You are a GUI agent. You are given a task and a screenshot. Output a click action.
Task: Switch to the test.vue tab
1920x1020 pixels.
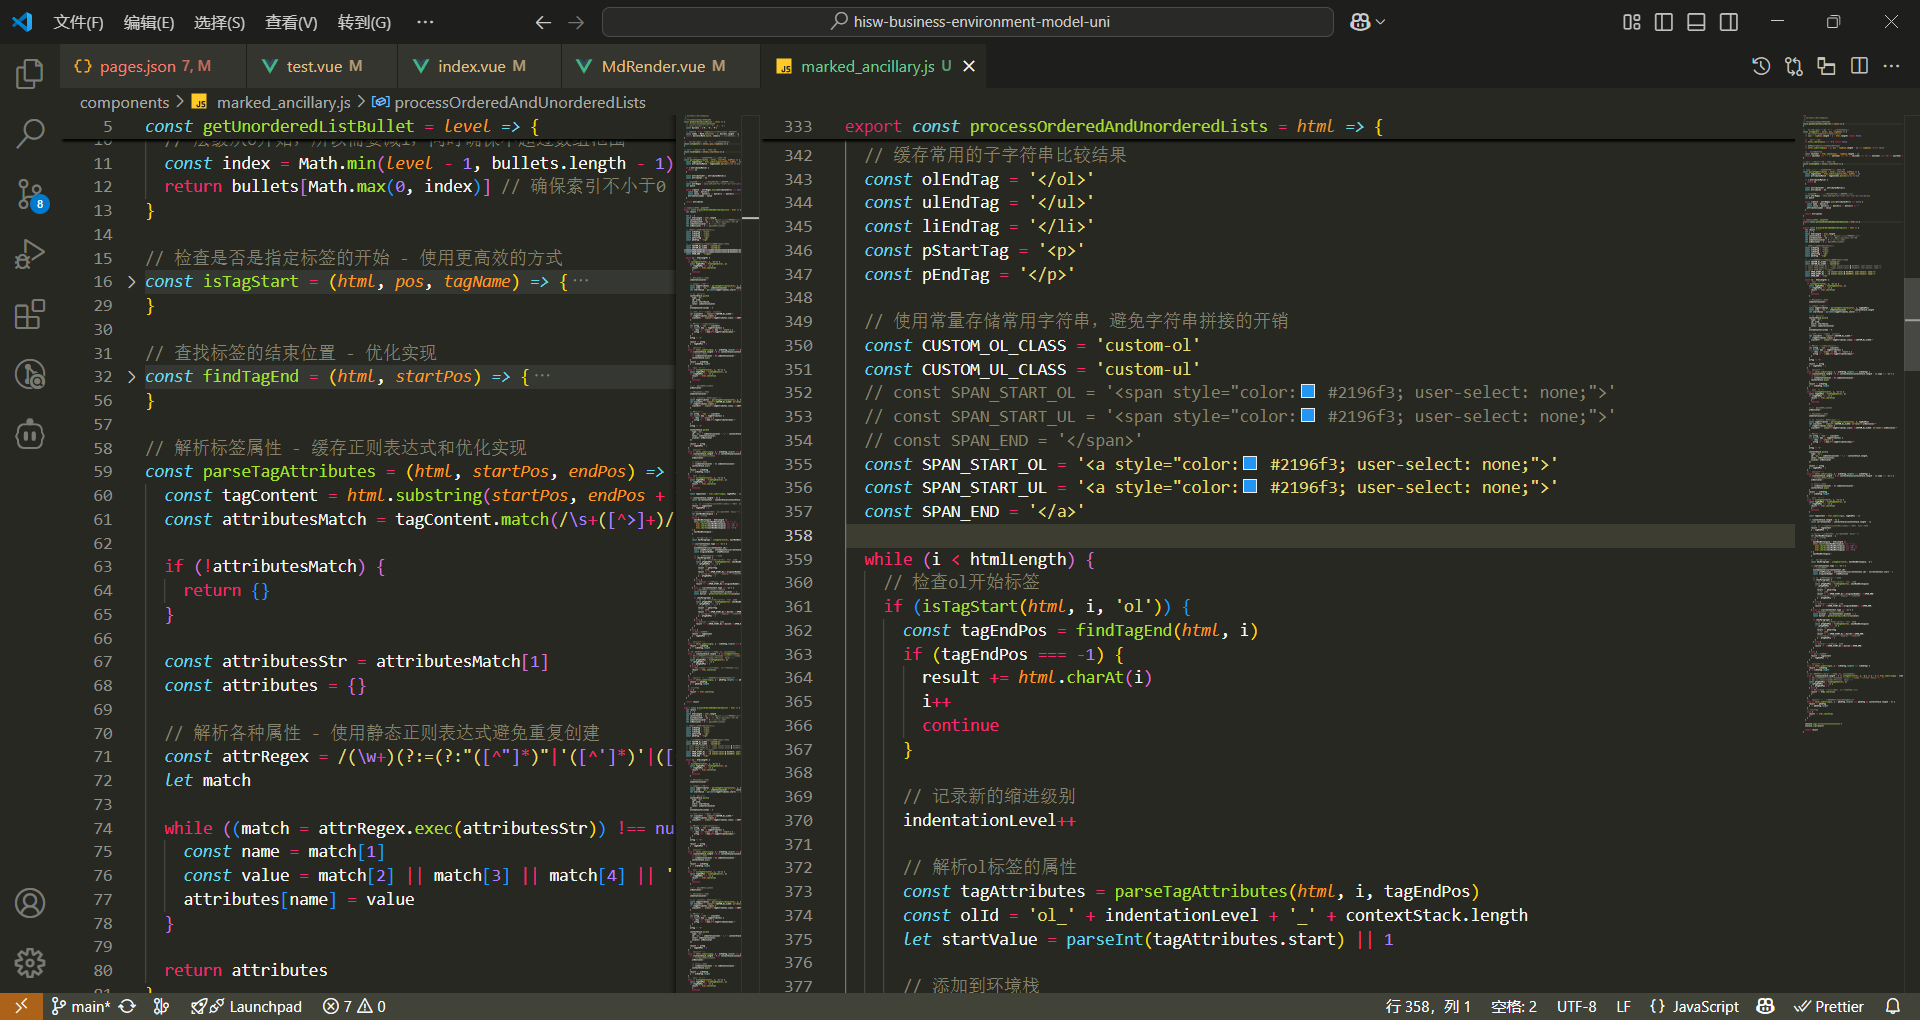[x=321, y=66]
